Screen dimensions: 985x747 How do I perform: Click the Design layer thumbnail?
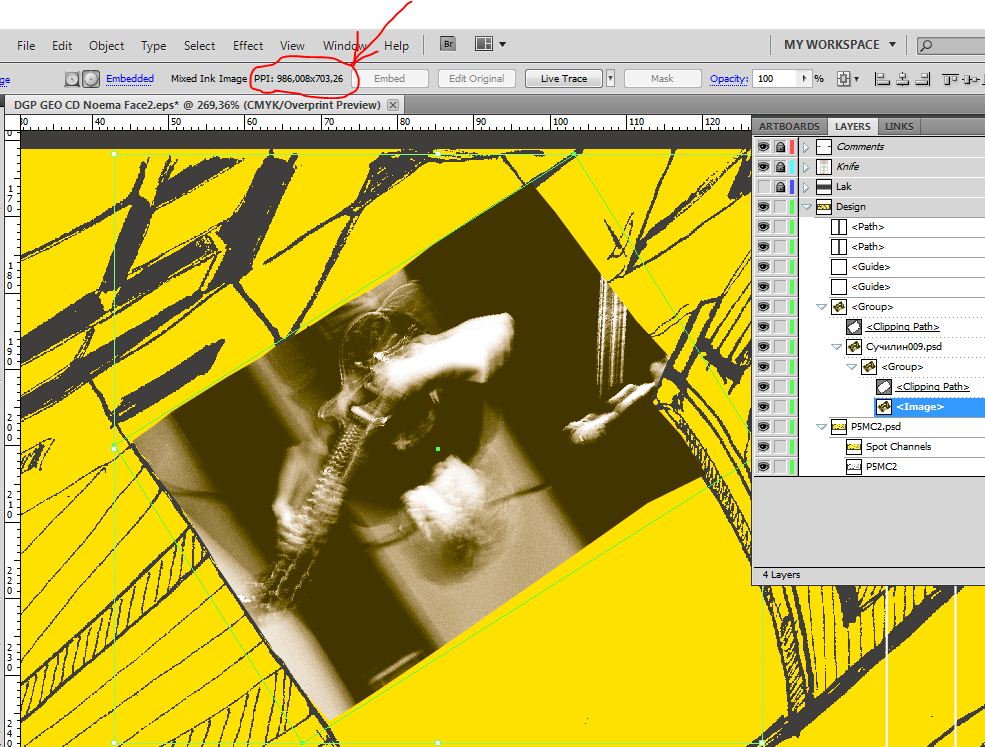coord(824,207)
